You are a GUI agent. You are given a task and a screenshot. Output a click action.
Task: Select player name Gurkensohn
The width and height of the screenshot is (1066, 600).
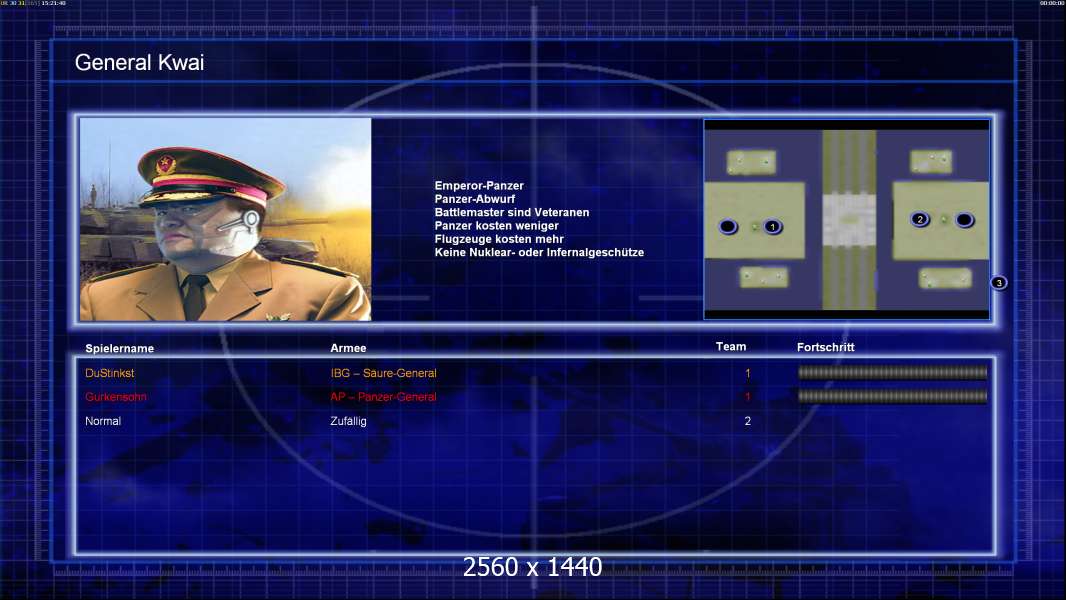(116, 397)
